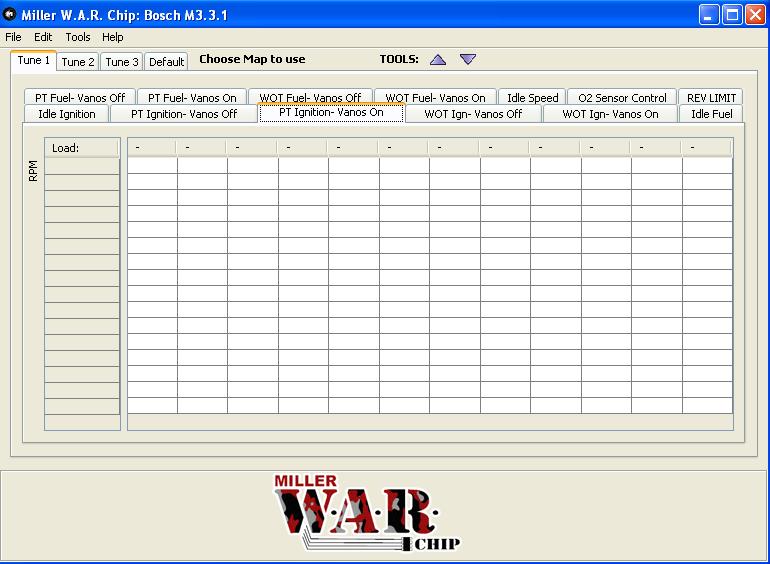The width and height of the screenshot is (770, 564).
Task: Open the REV LIMIT tab
Action: coord(711,97)
